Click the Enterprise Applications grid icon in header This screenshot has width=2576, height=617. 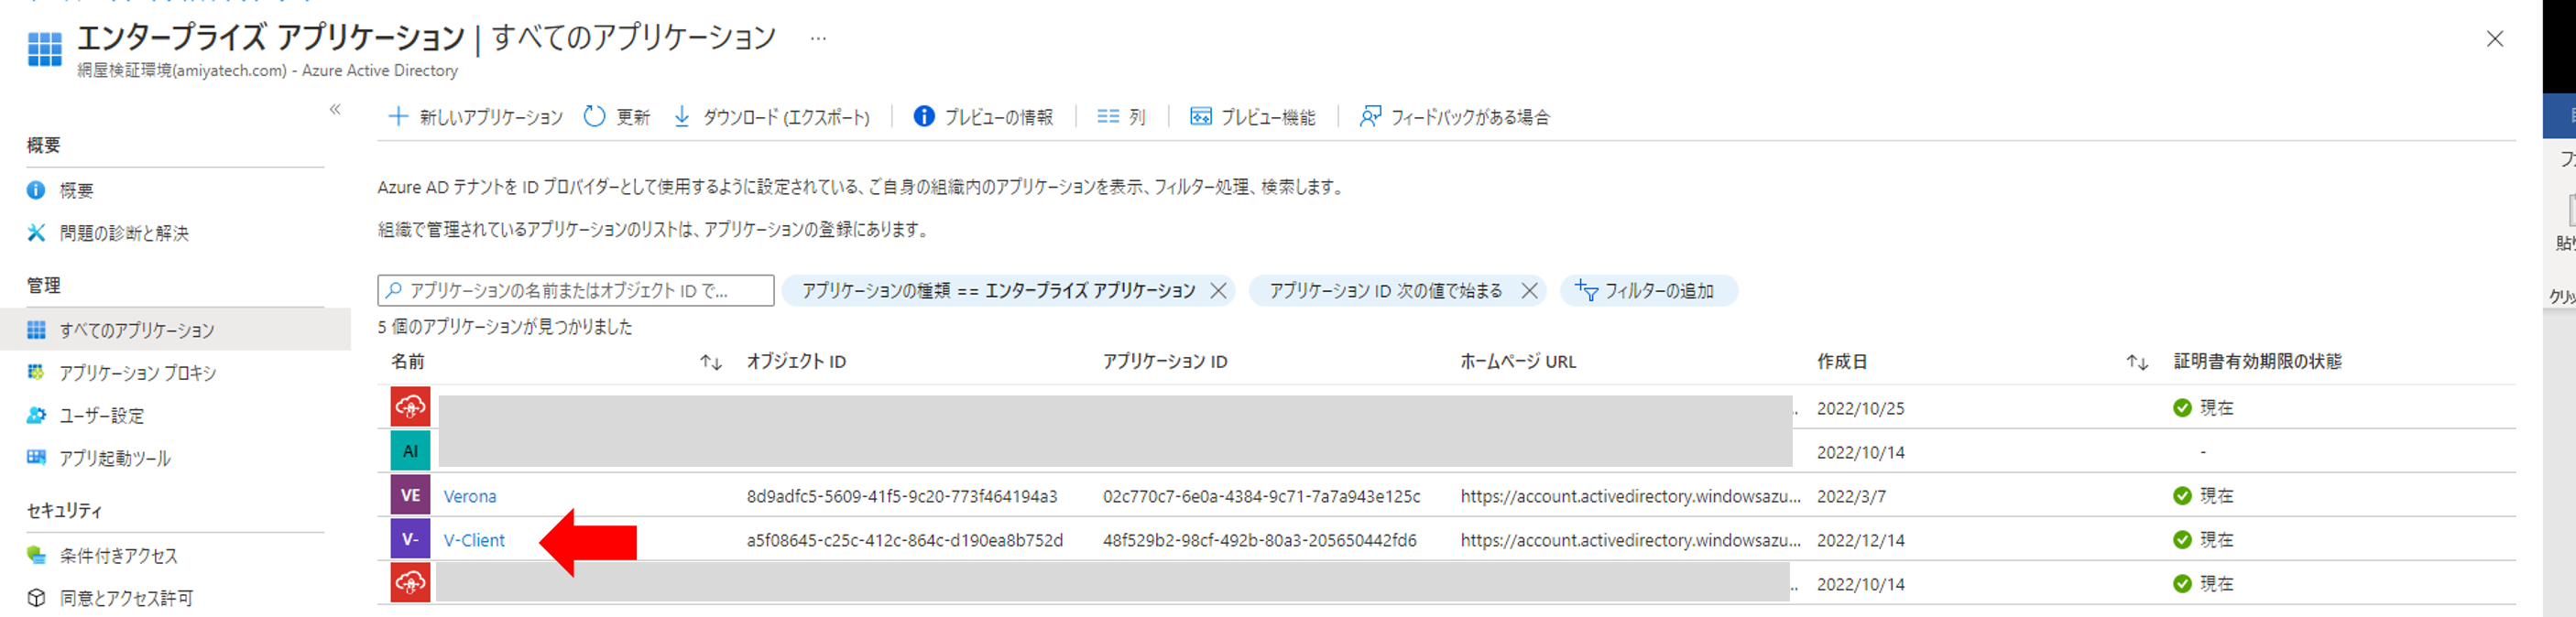pyautogui.click(x=45, y=49)
